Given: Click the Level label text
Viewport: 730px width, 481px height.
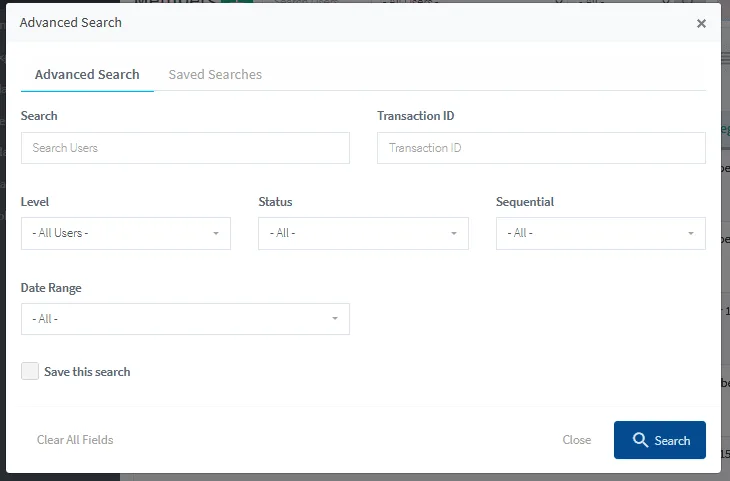Looking at the screenshot, I should [x=35, y=202].
